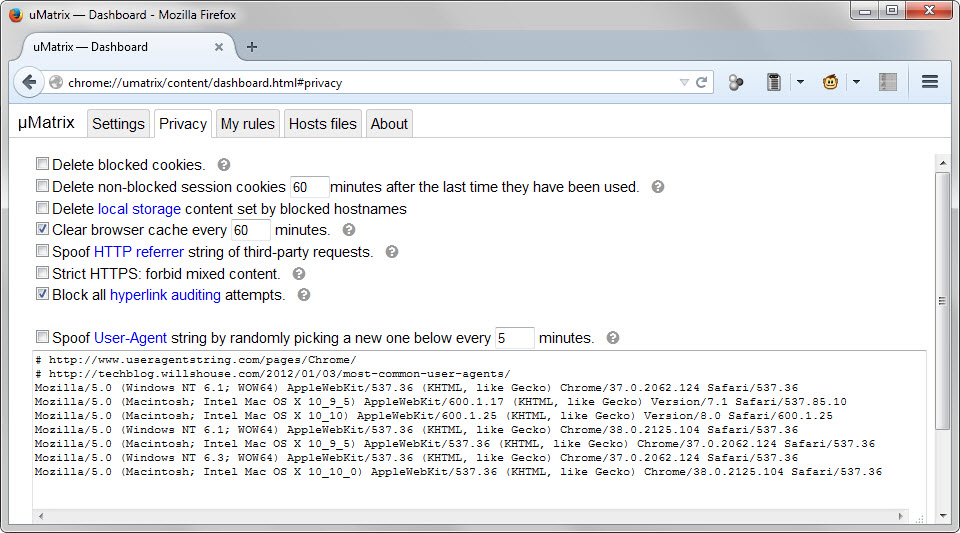960x533 pixels.
Task: Show help for Delete blocked cookies
Action: (224, 165)
